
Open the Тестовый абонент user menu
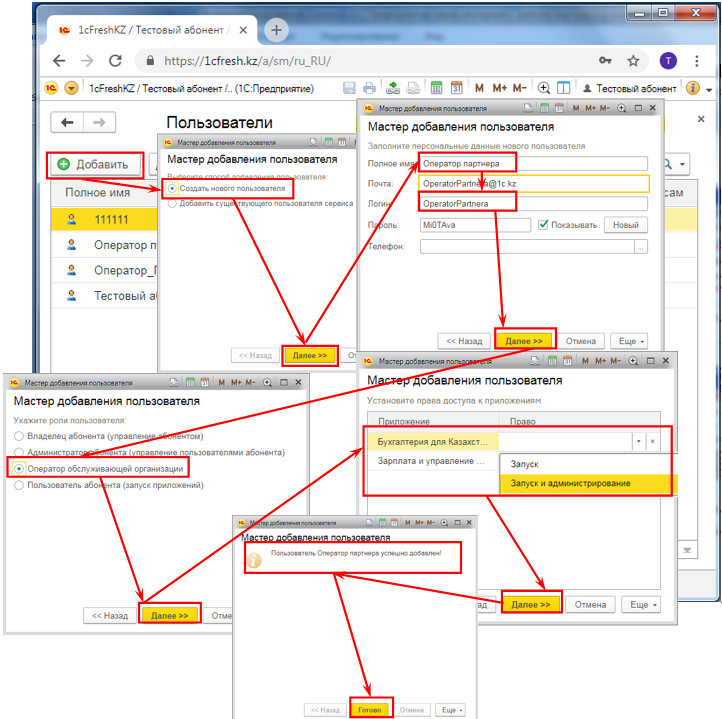point(629,88)
